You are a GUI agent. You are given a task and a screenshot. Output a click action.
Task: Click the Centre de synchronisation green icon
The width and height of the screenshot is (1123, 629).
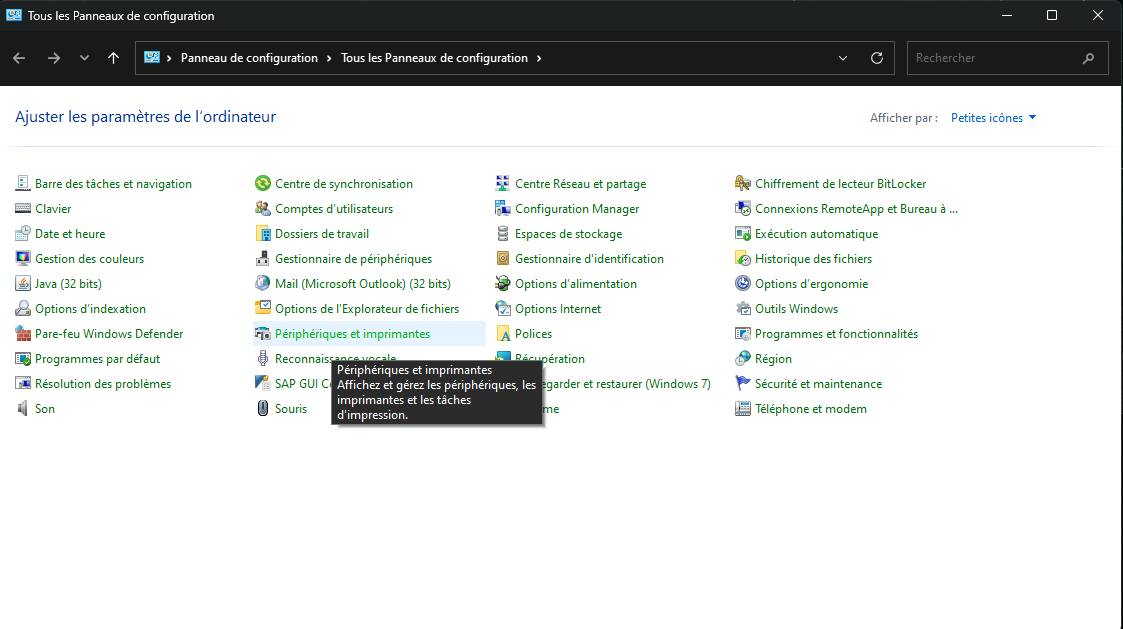(263, 184)
